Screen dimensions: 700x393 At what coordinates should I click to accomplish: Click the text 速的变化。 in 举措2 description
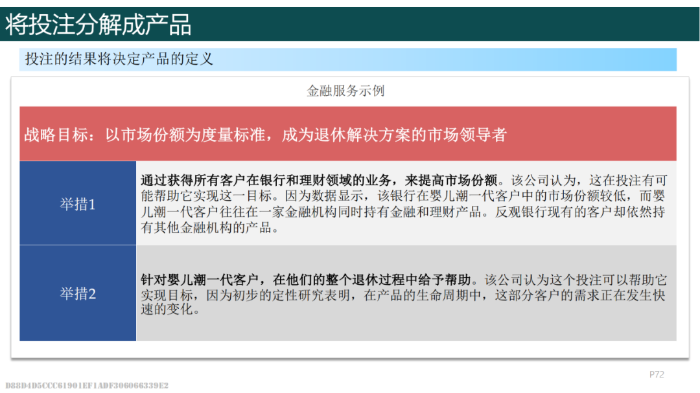(x=170, y=309)
